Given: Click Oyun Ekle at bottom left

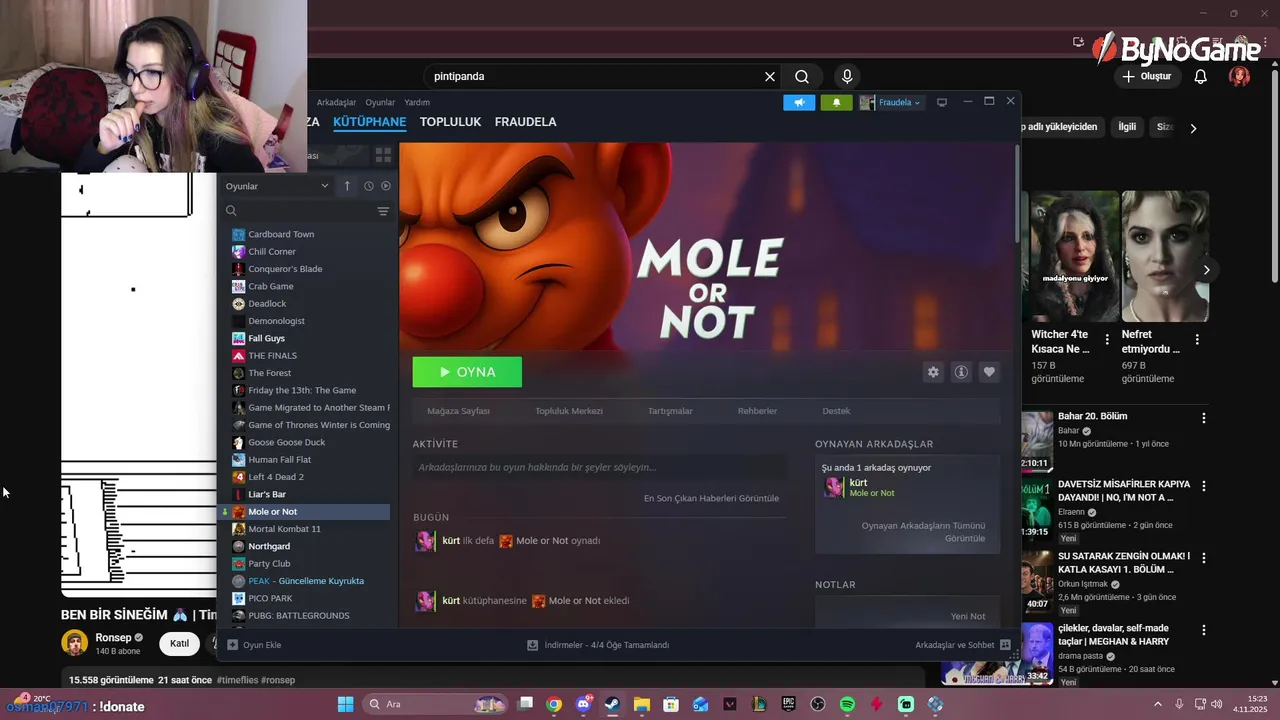Looking at the screenshot, I should (255, 645).
